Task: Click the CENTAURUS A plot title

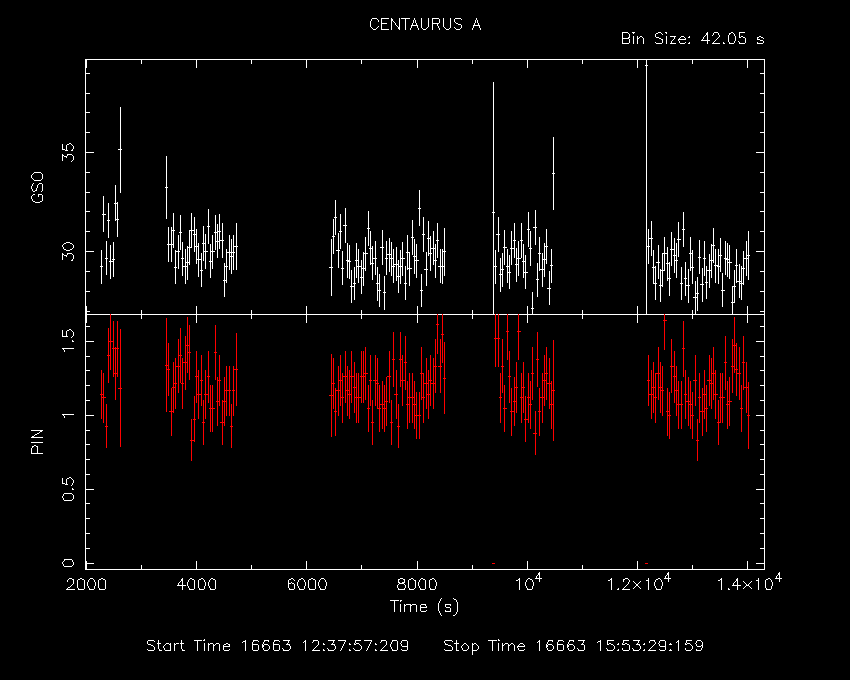Action: (x=425, y=24)
